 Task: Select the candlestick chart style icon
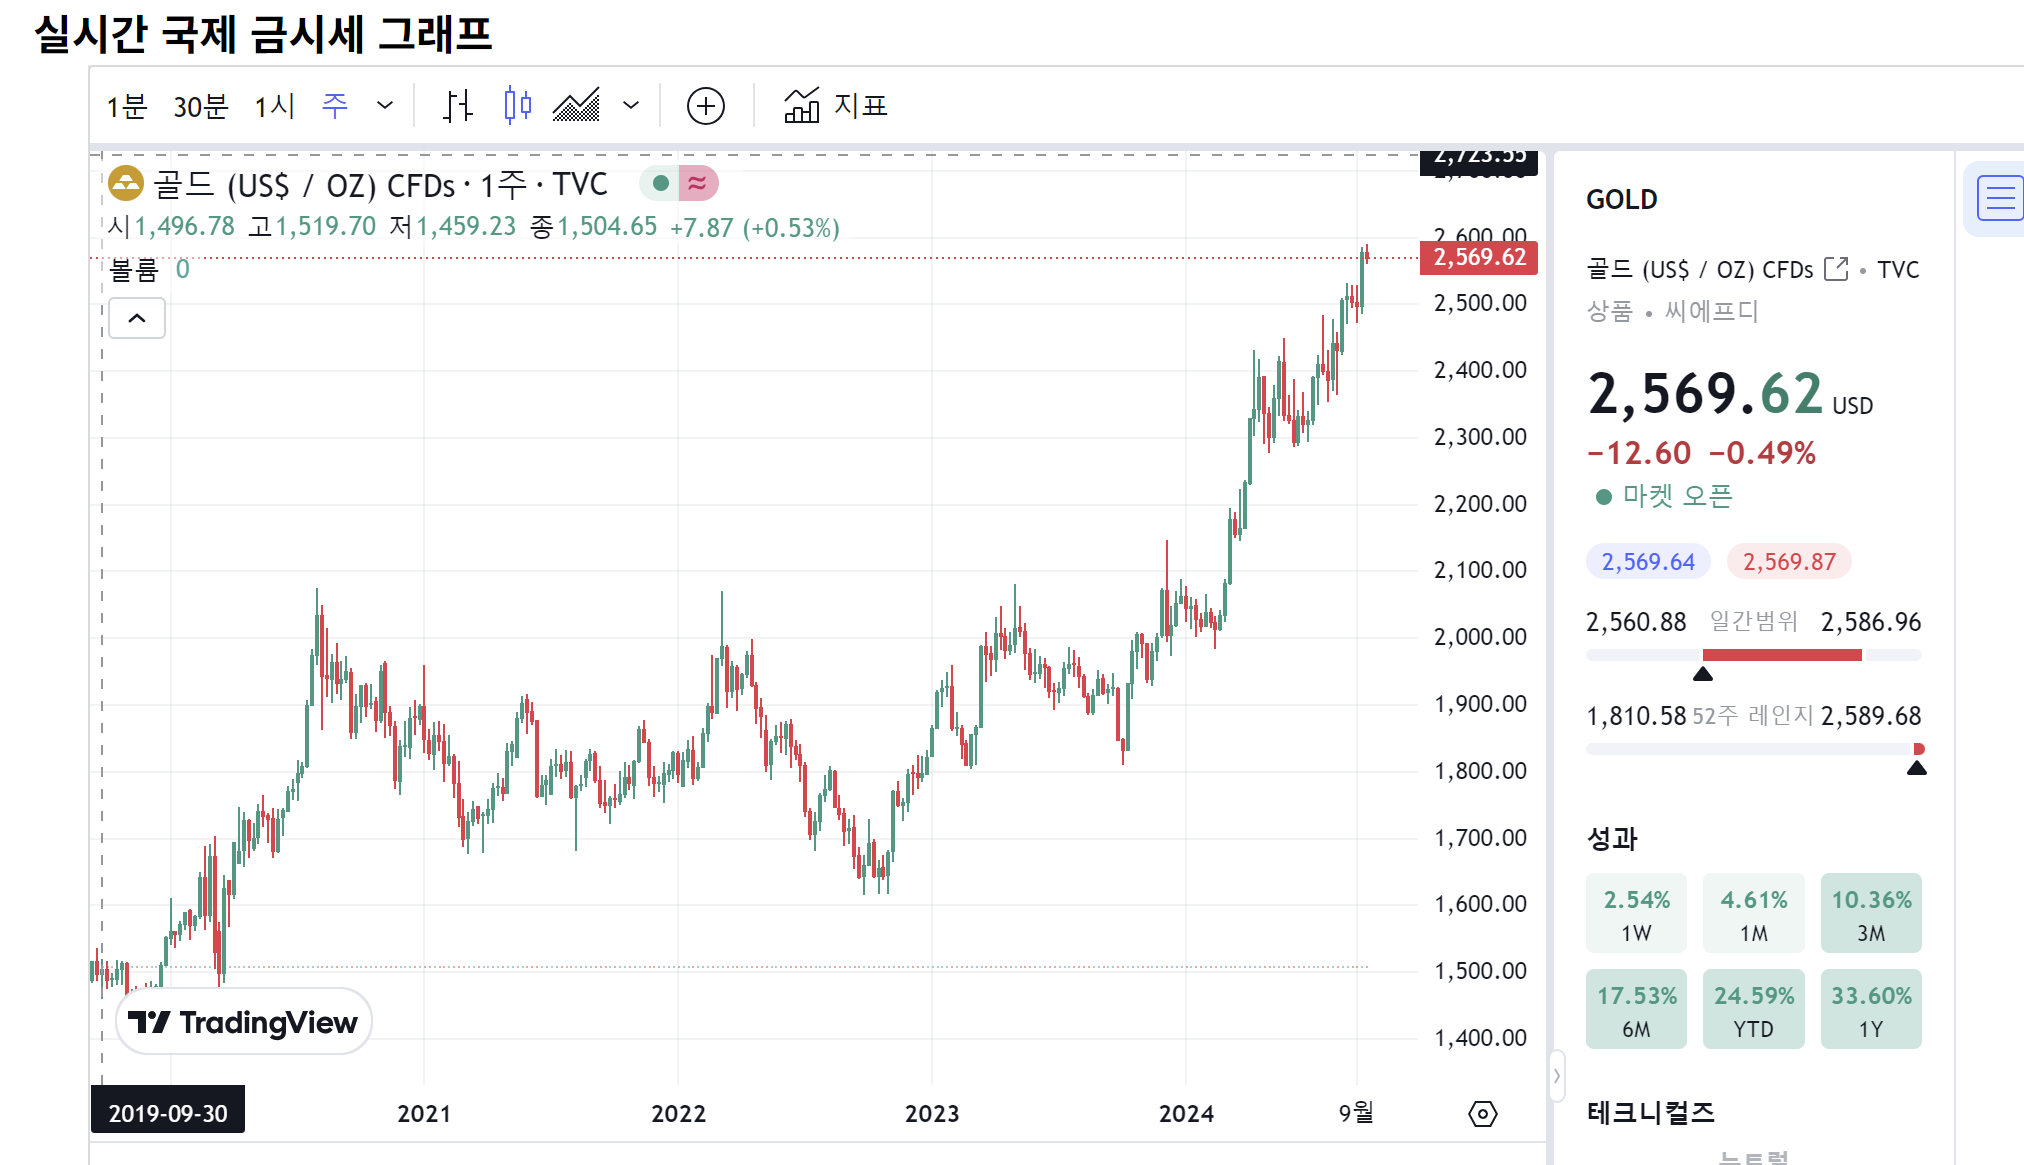pyautogui.click(x=517, y=105)
